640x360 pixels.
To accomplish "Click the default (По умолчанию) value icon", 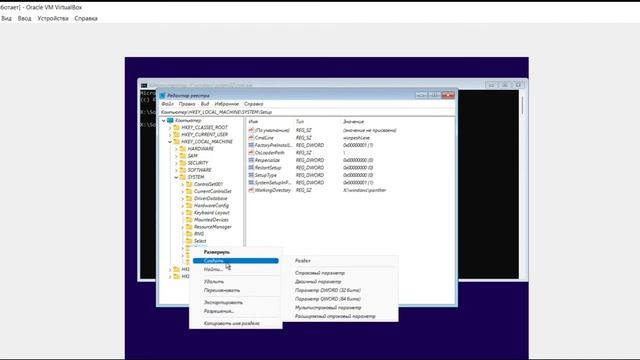I will [251, 130].
